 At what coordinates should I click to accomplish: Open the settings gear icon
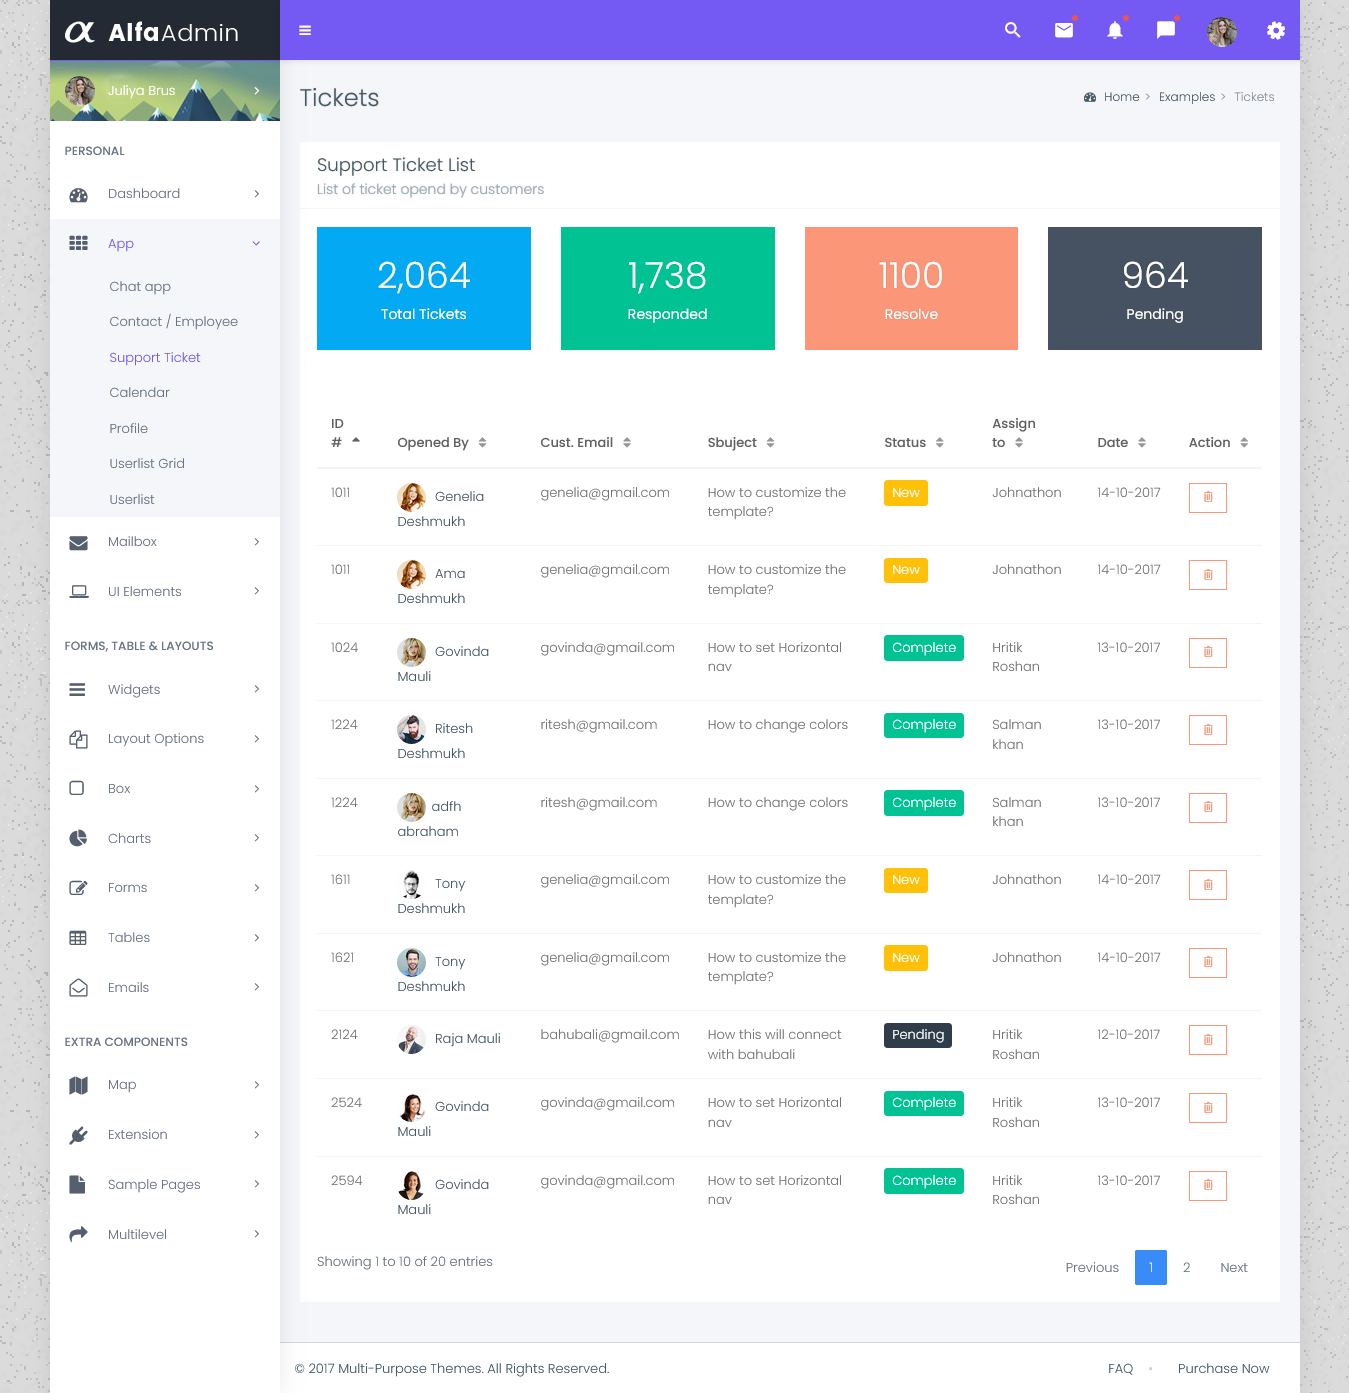[1275, 30]
